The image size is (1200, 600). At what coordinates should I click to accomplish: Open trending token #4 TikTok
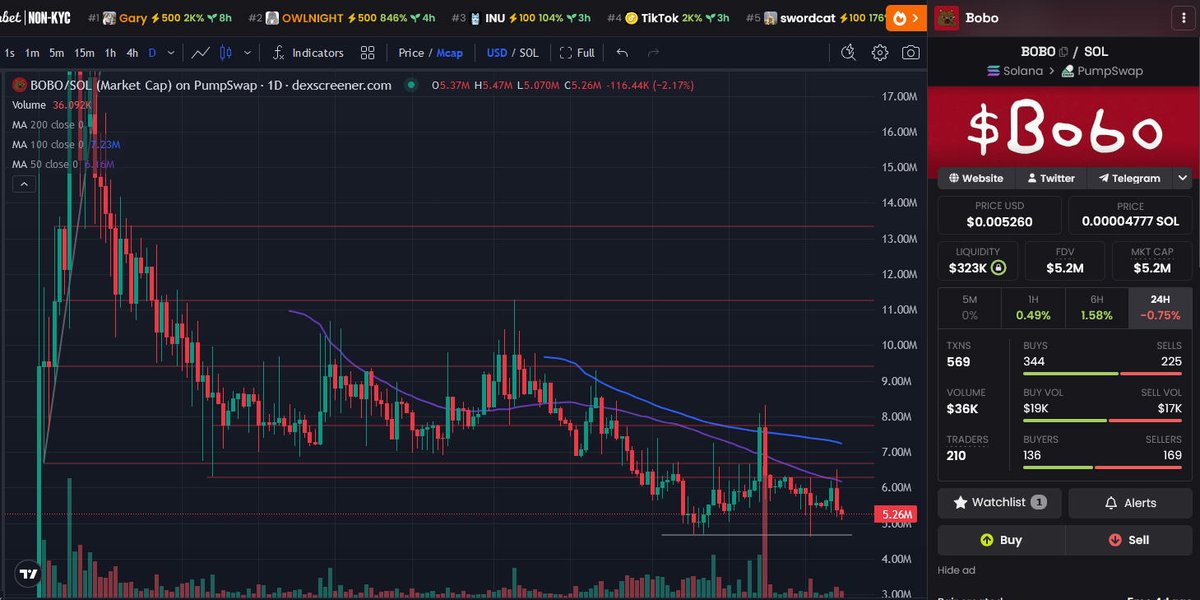(x=668, y=18)
